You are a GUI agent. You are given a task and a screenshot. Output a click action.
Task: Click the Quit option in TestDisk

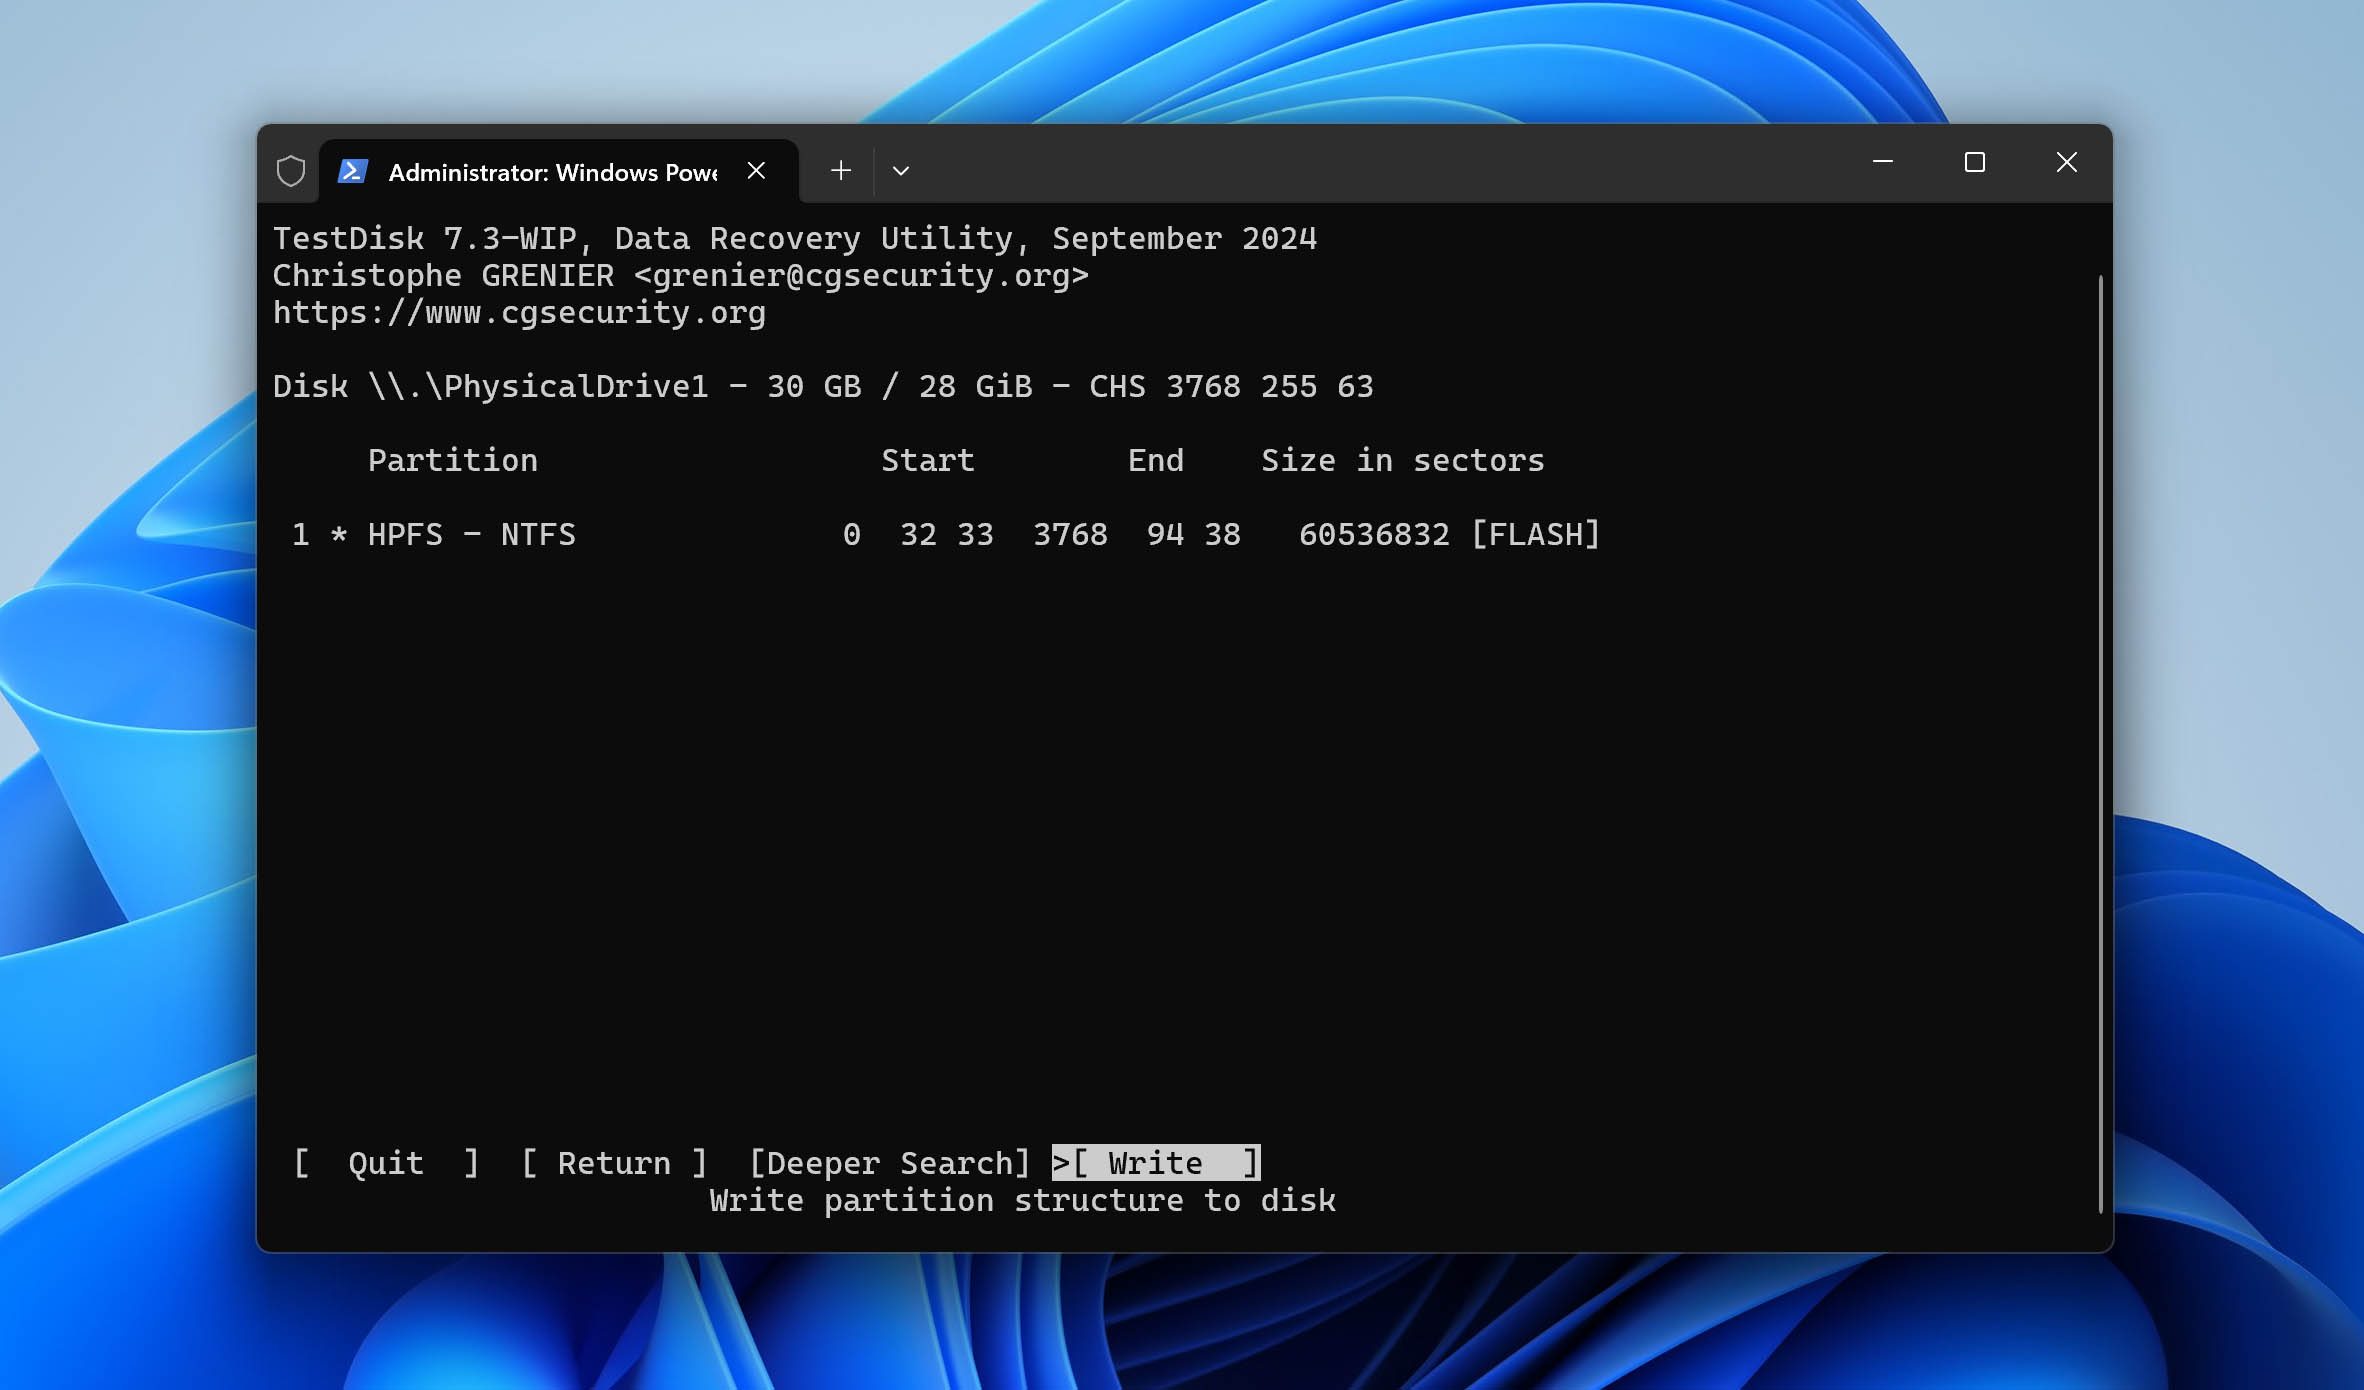[x=385, y=1162]
